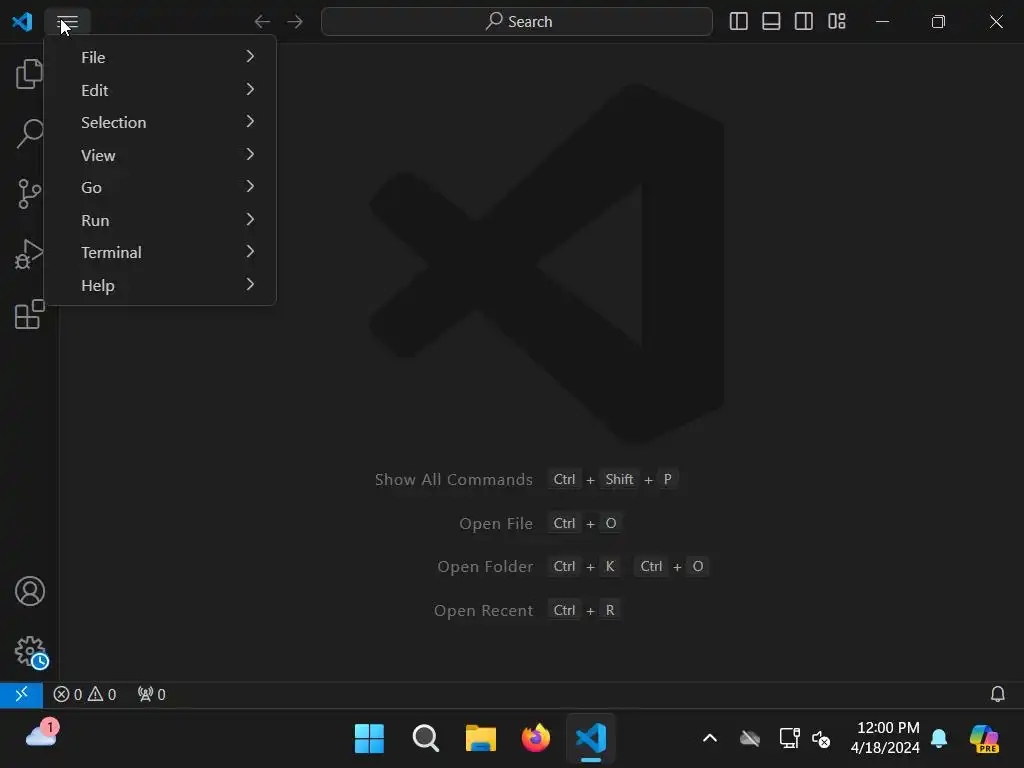Expand the Selection submenu chevron
This screenshot has width=1024, height=768.
[250, 121]
